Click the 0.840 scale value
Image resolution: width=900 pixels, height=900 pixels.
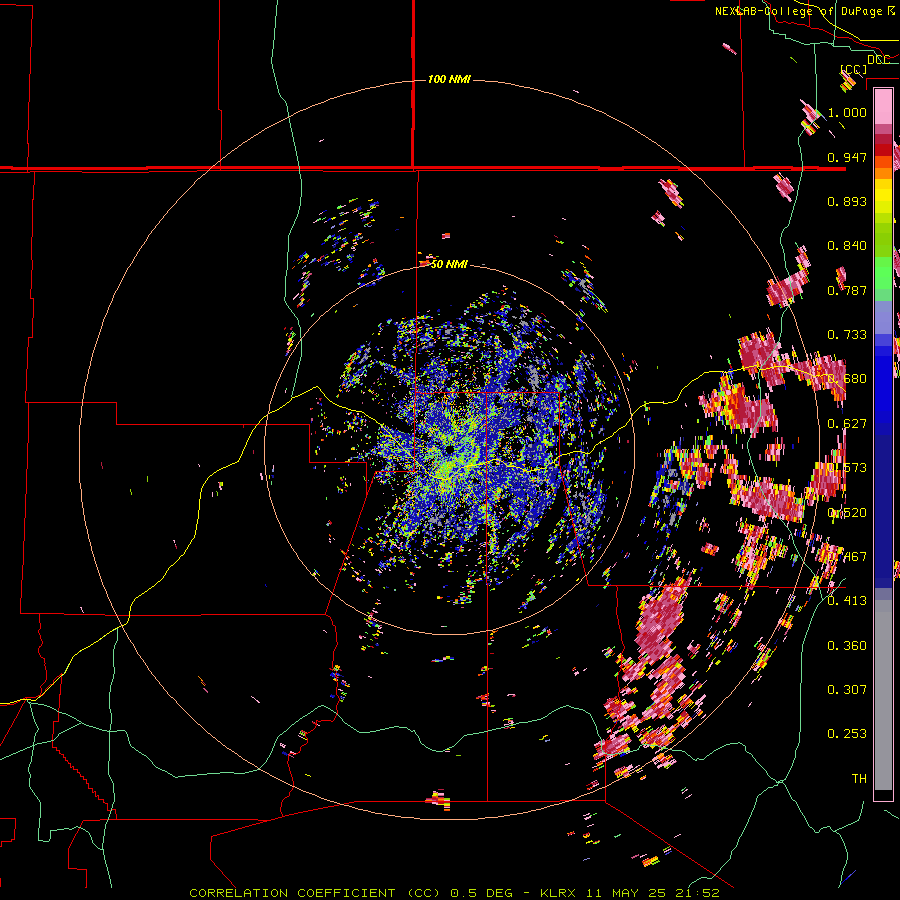pos(847,246)
